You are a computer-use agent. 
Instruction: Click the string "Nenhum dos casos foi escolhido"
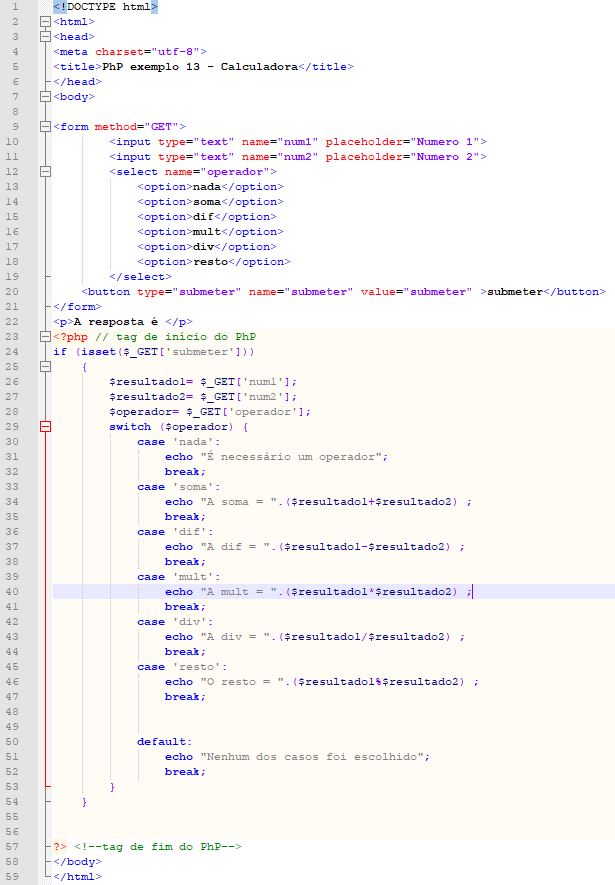(x=311, y=757)
